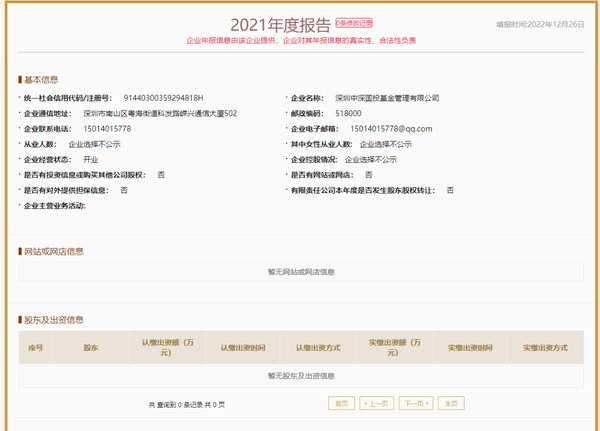Click the 股东 column header

point(91,348)
